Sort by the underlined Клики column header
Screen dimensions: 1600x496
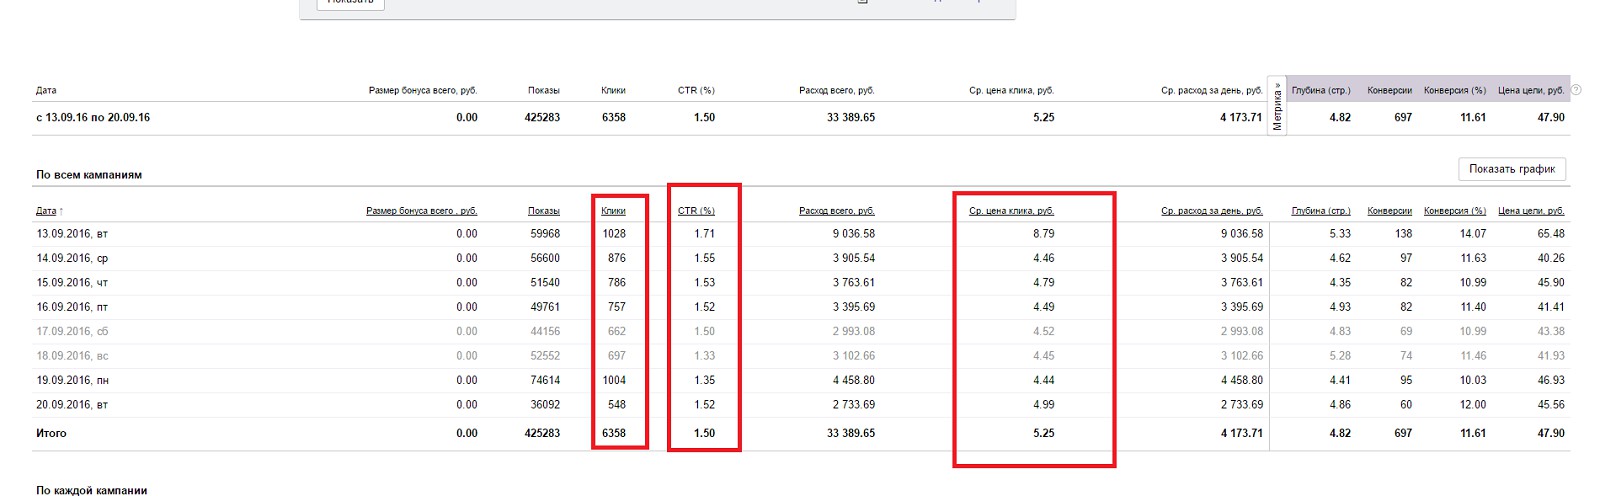(x=613, y=211)
